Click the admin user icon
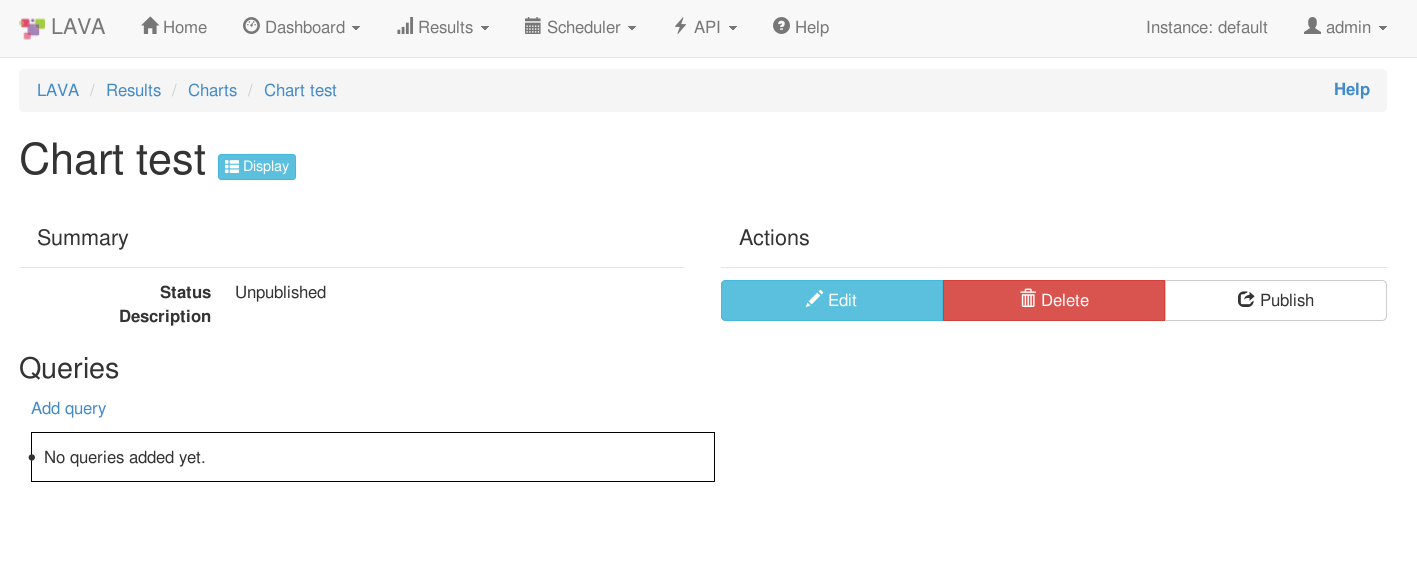The image size is (1417, 576). coord(1312,26)
